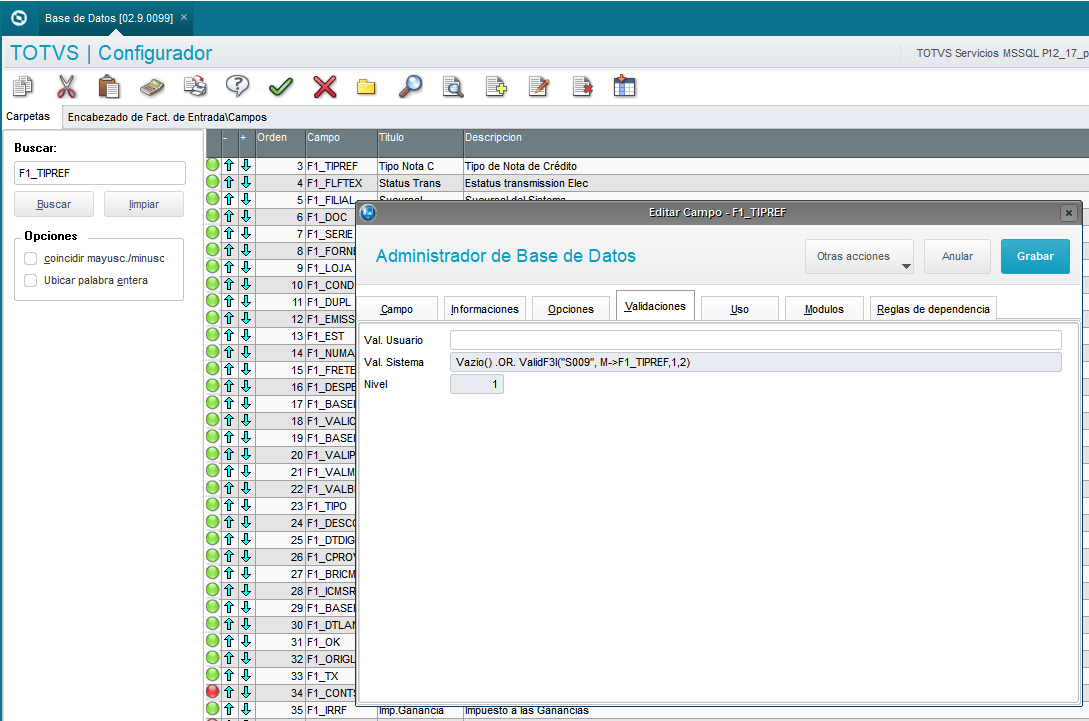This screenshot has width=1089, height=721.
Task: Enable 'coincidir mayusc./minusc' checkbox
Action: pos(31,258)
